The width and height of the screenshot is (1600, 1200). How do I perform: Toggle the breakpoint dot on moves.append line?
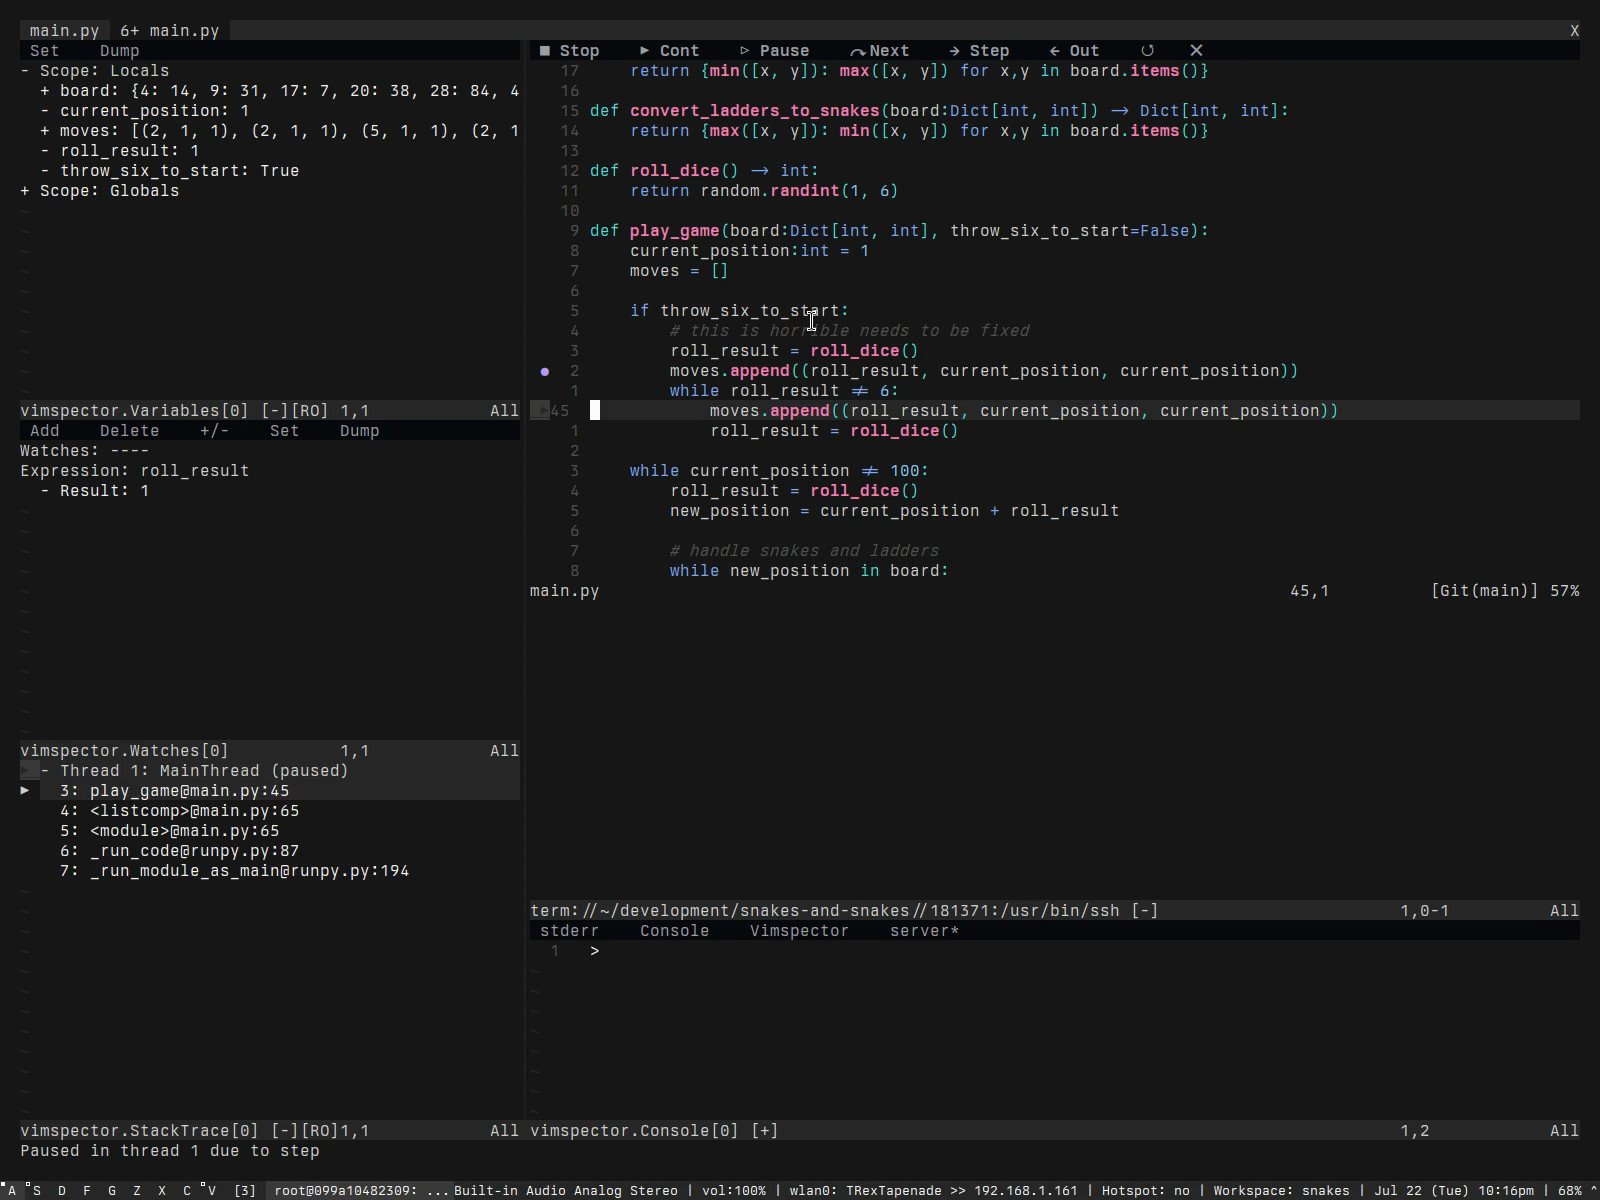544,371
